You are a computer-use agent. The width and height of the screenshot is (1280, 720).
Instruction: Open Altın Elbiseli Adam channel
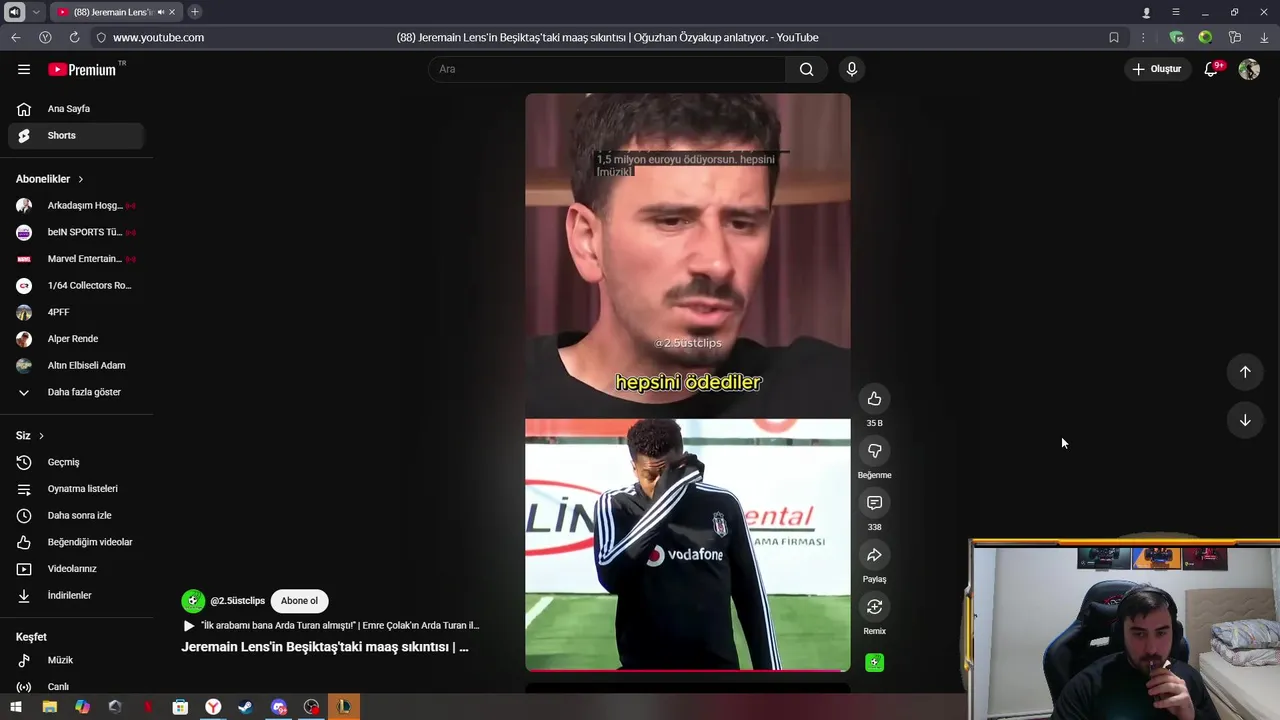75,365
